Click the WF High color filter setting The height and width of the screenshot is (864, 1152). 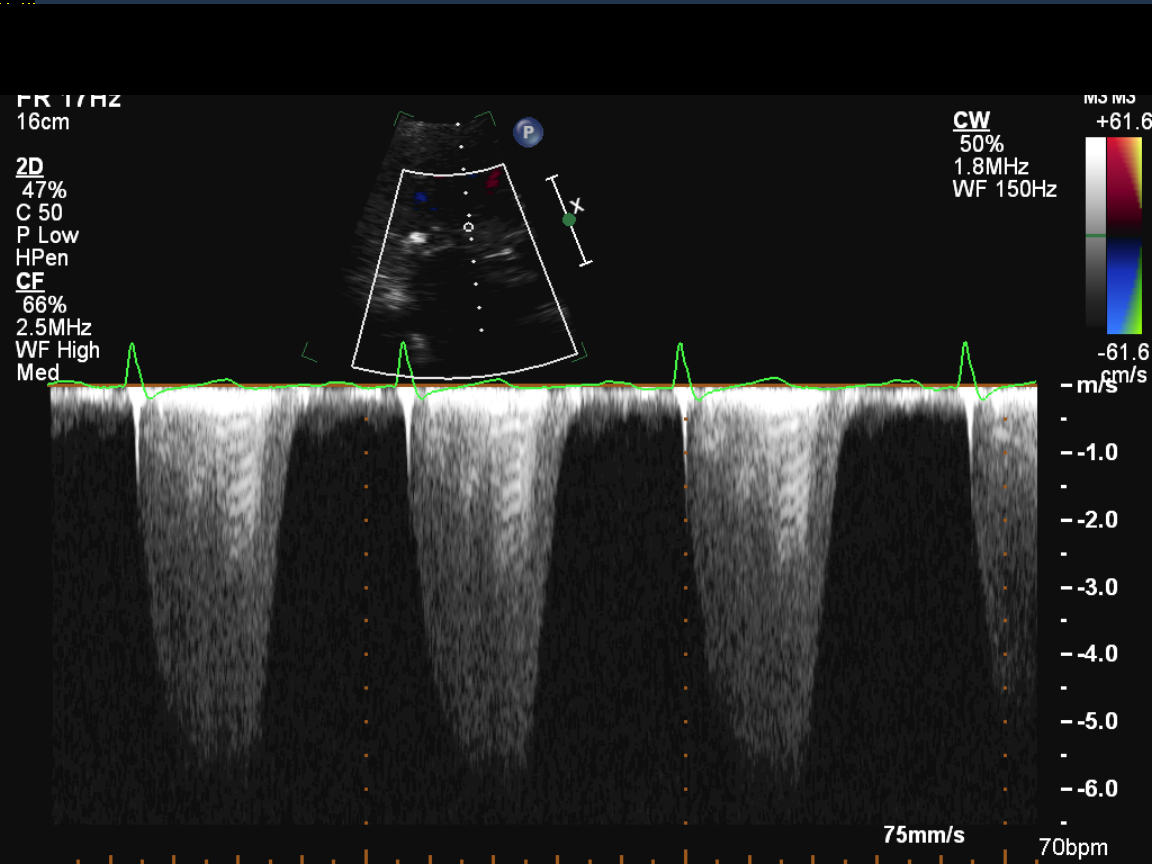(x=58, y=350)
